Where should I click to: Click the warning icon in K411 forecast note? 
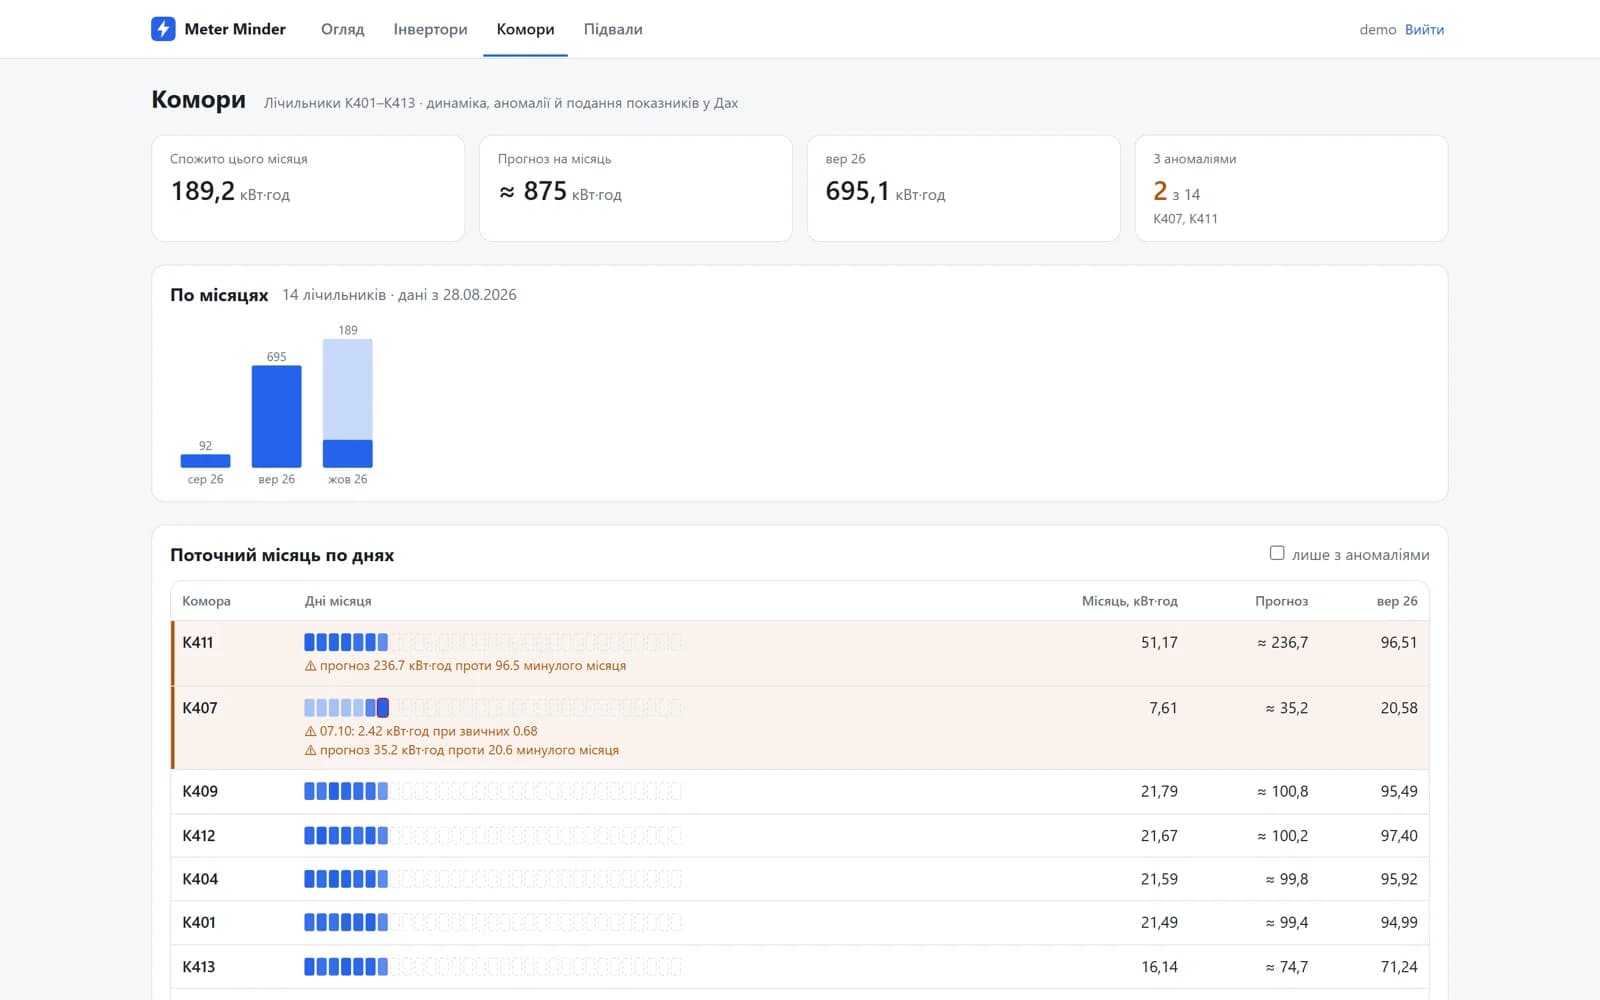(310, 666)
